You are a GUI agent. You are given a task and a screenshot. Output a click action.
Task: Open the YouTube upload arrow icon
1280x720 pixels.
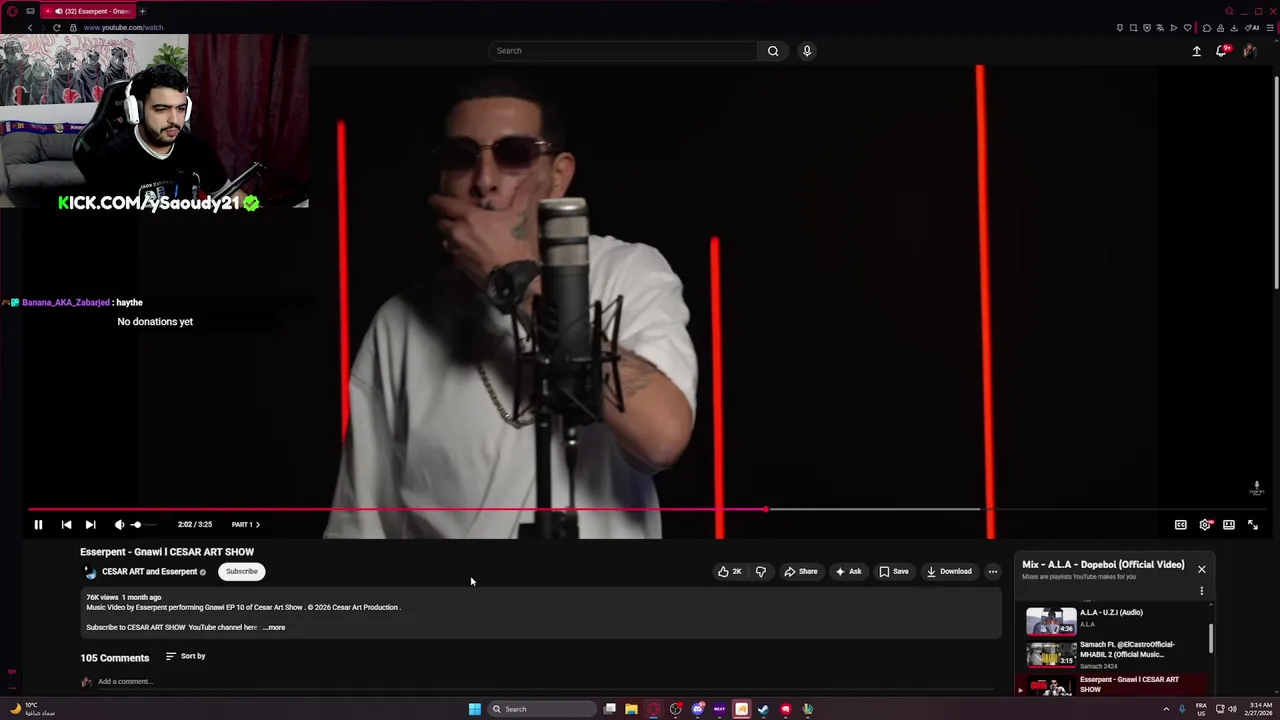coord(1196,51)
